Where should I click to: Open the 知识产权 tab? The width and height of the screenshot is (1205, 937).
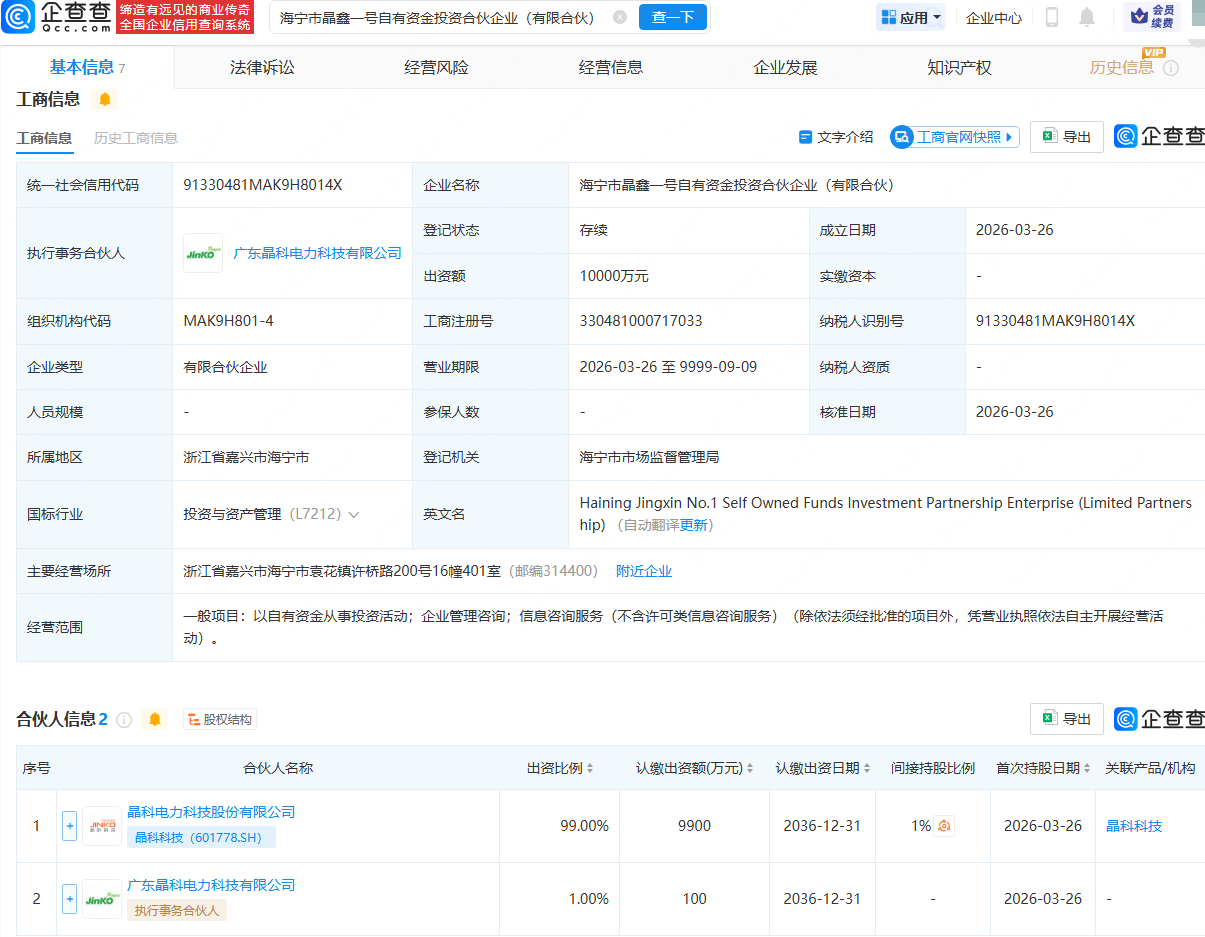(x=958, y=66)
